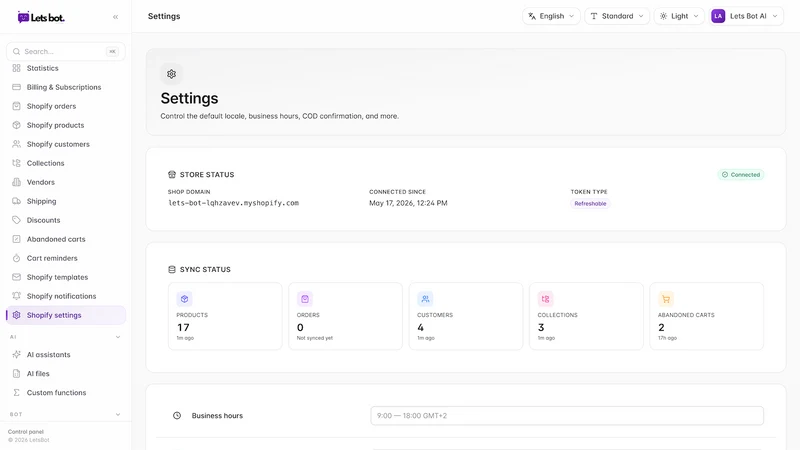Image resolution: width=800 pixels, height=450 pixels.
Task: Click the Custom functions sigma icon
Action: 16,393
